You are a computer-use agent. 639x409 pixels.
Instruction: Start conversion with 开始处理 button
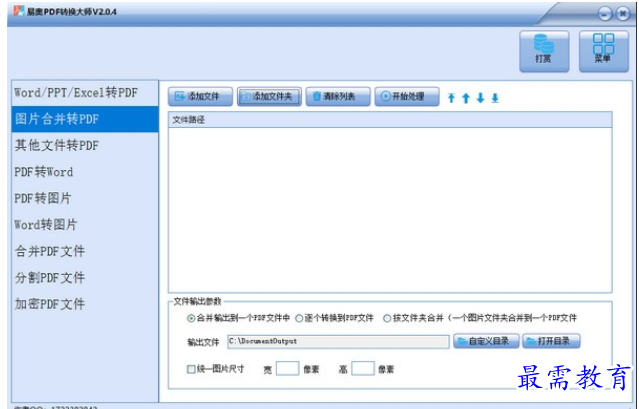(x=407, y=97)
